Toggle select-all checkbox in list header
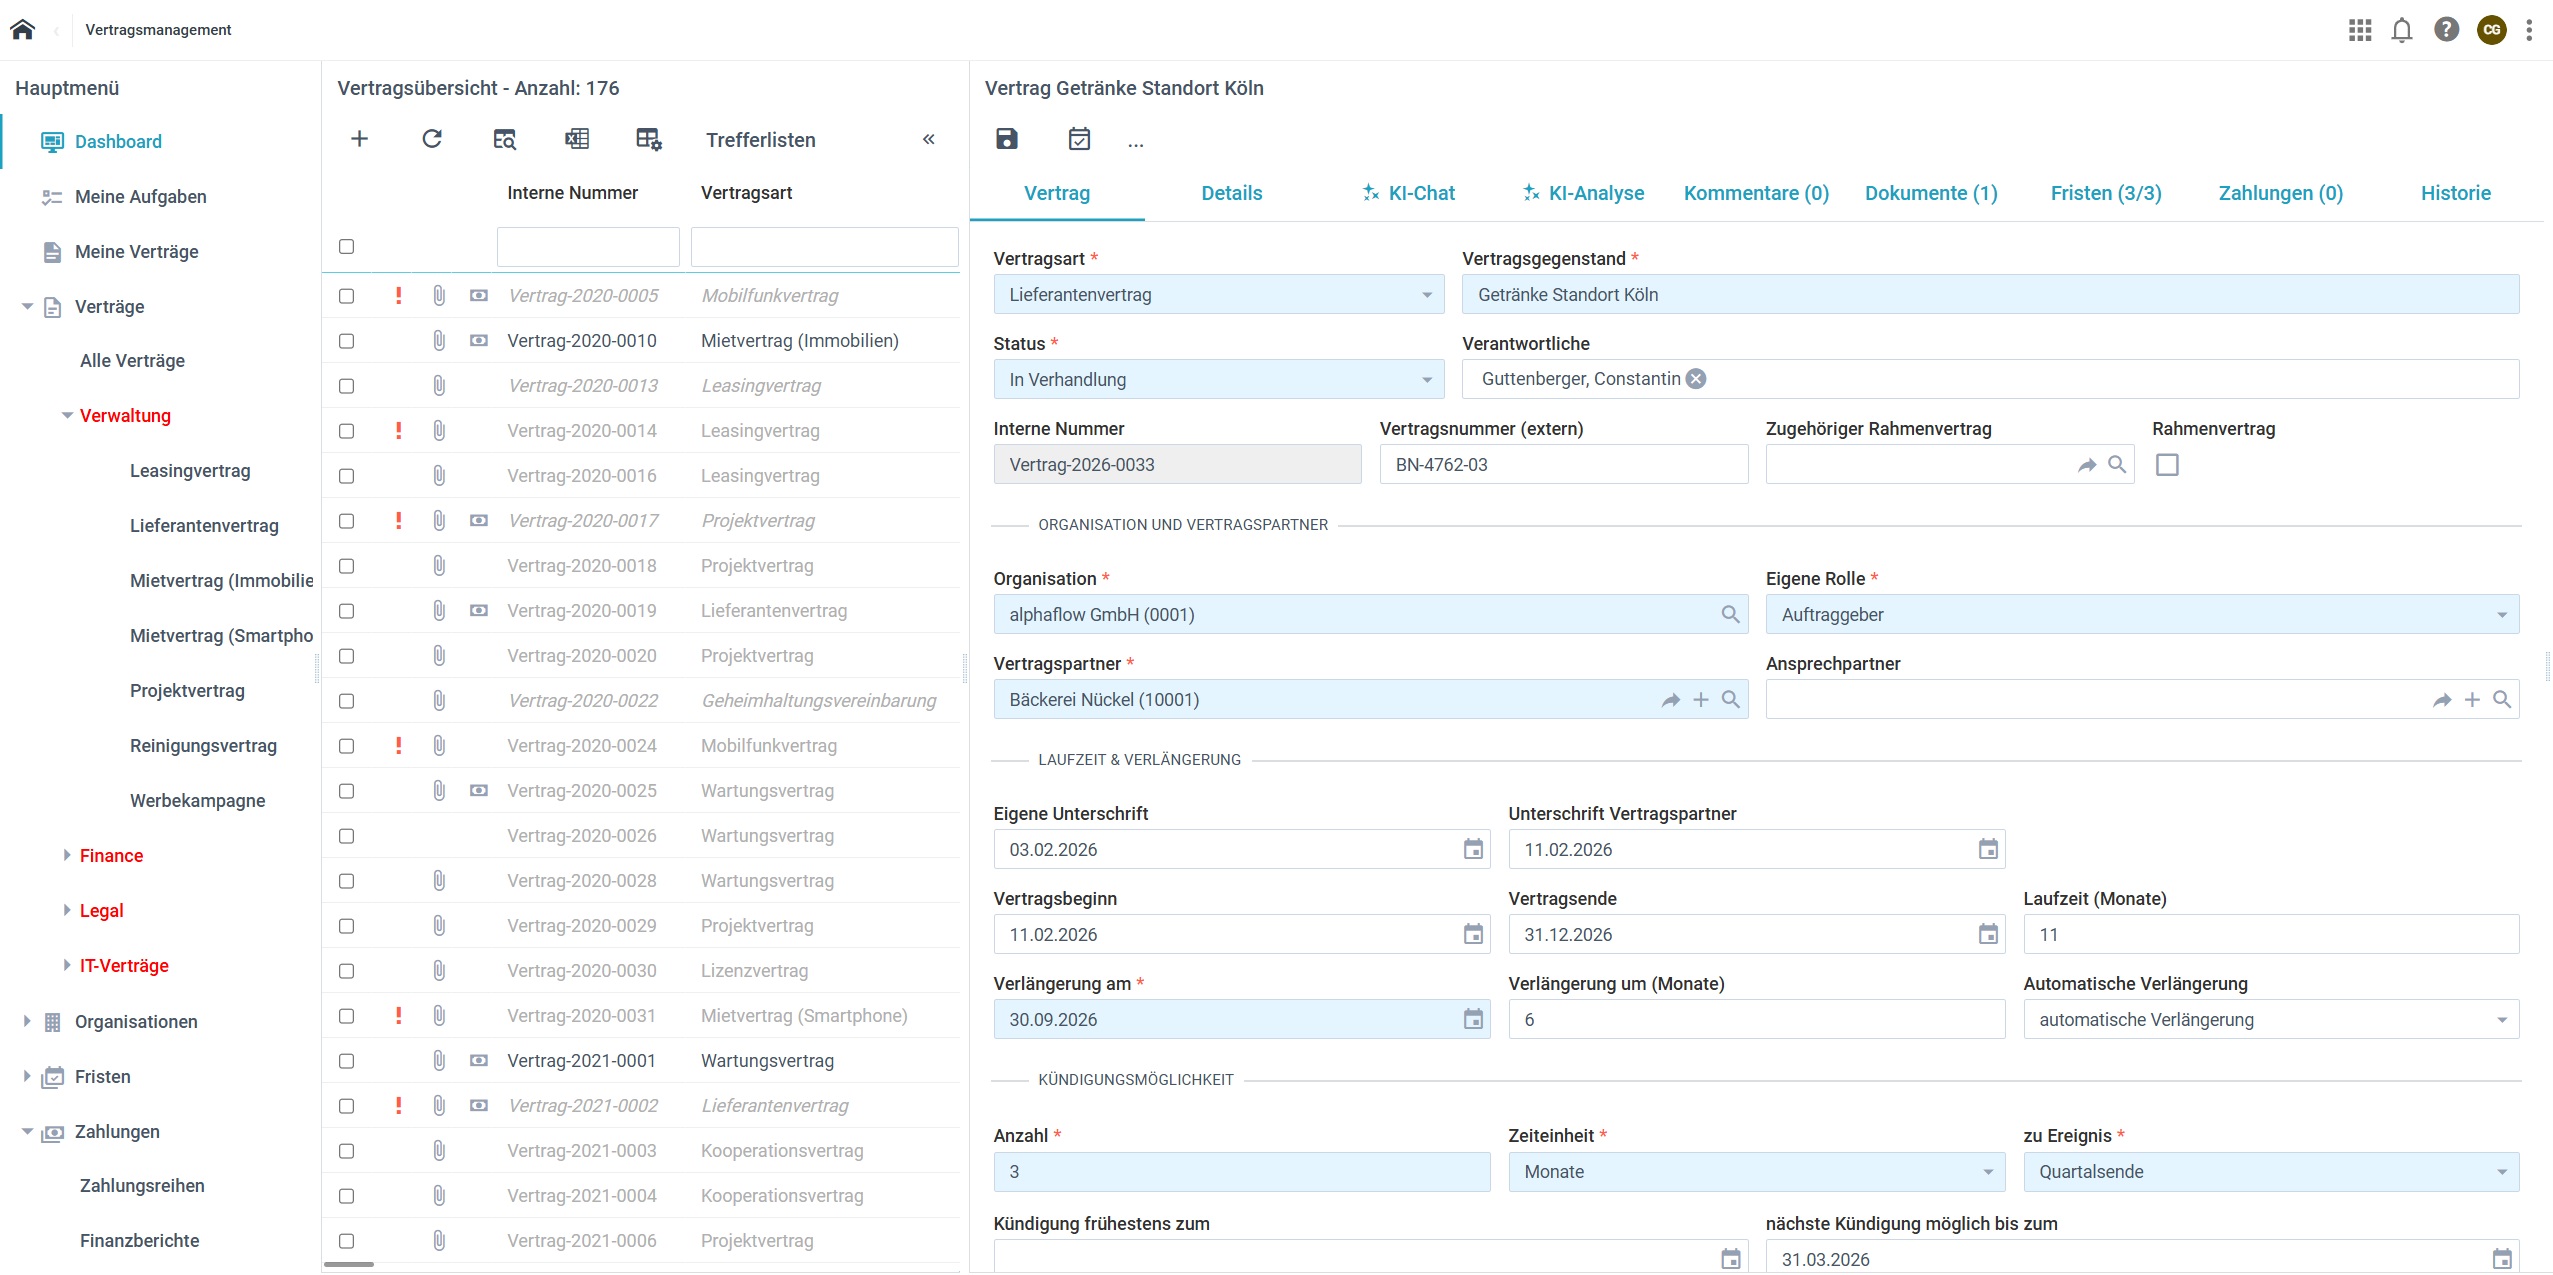This screenshot has width=2553, height=1275. [346, 246]
